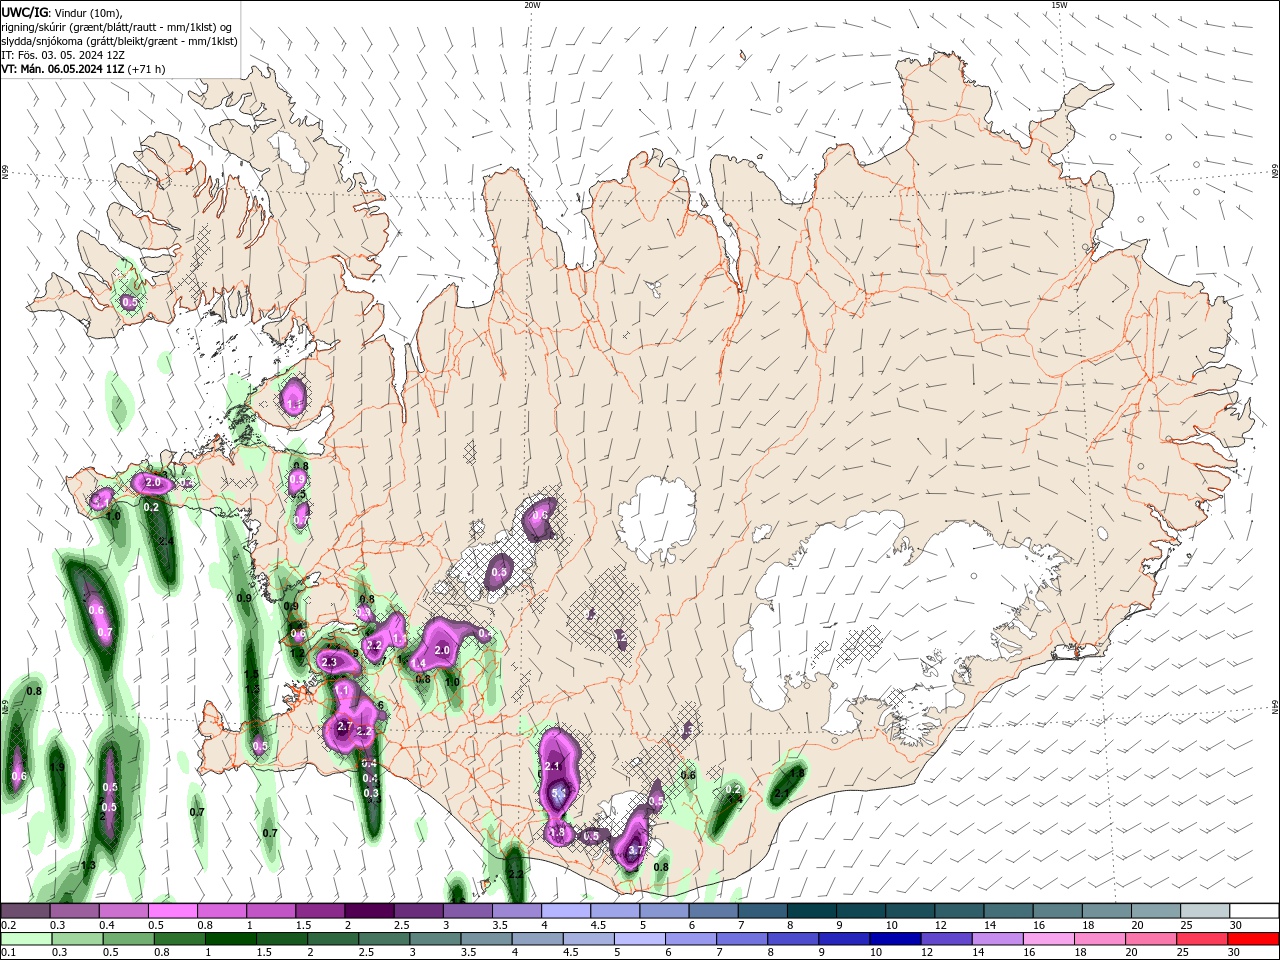Click the 'slydda/snjókoma (grátt/bleikt/grænt' text line
The height and width of the screenshot is (960, 1280).
[119, 40]
